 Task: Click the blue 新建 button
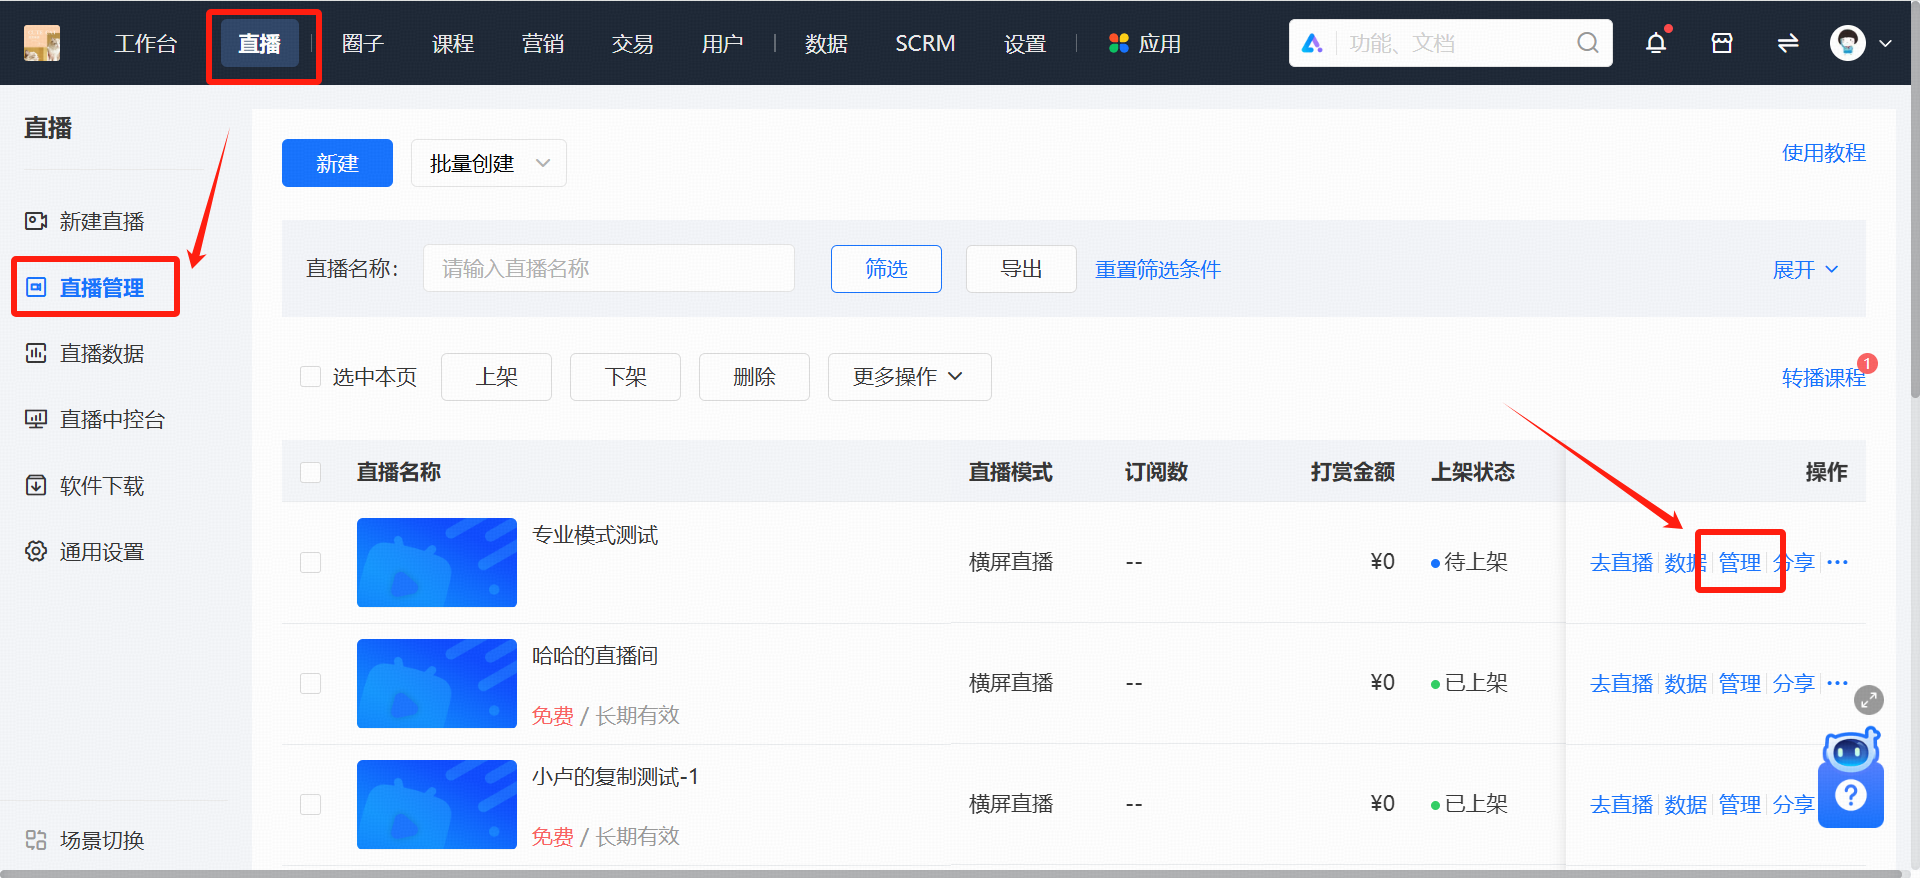pyautogui.click(x=337, y=163)
